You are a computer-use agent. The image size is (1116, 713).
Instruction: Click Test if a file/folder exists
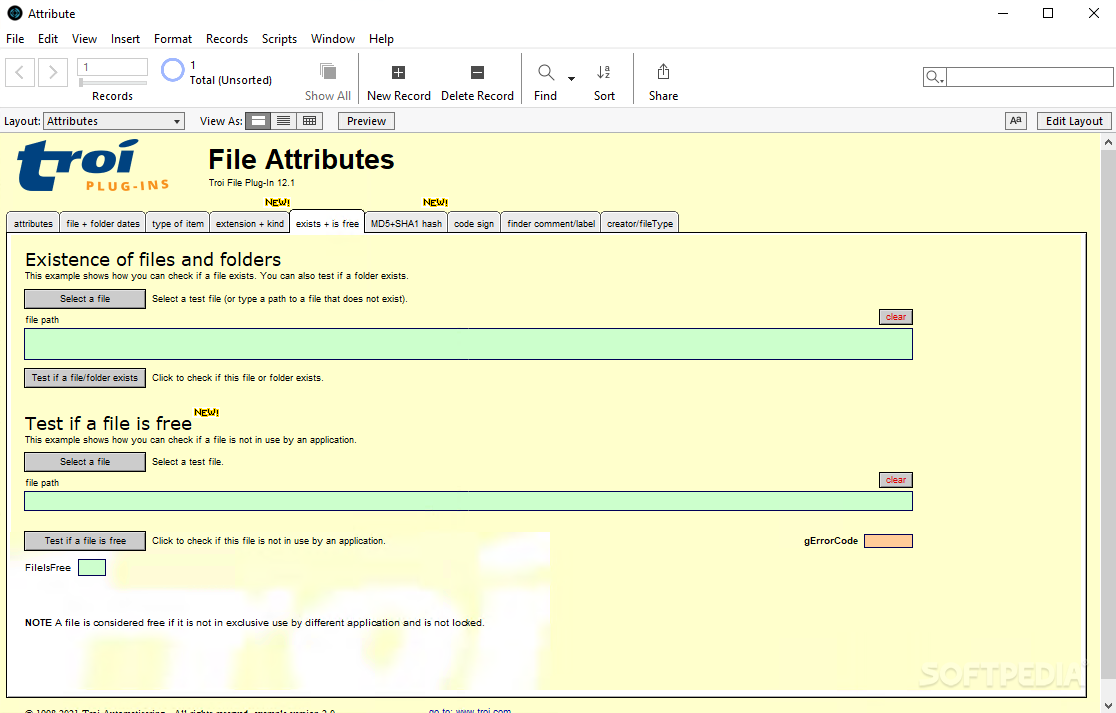coord(85,378)
